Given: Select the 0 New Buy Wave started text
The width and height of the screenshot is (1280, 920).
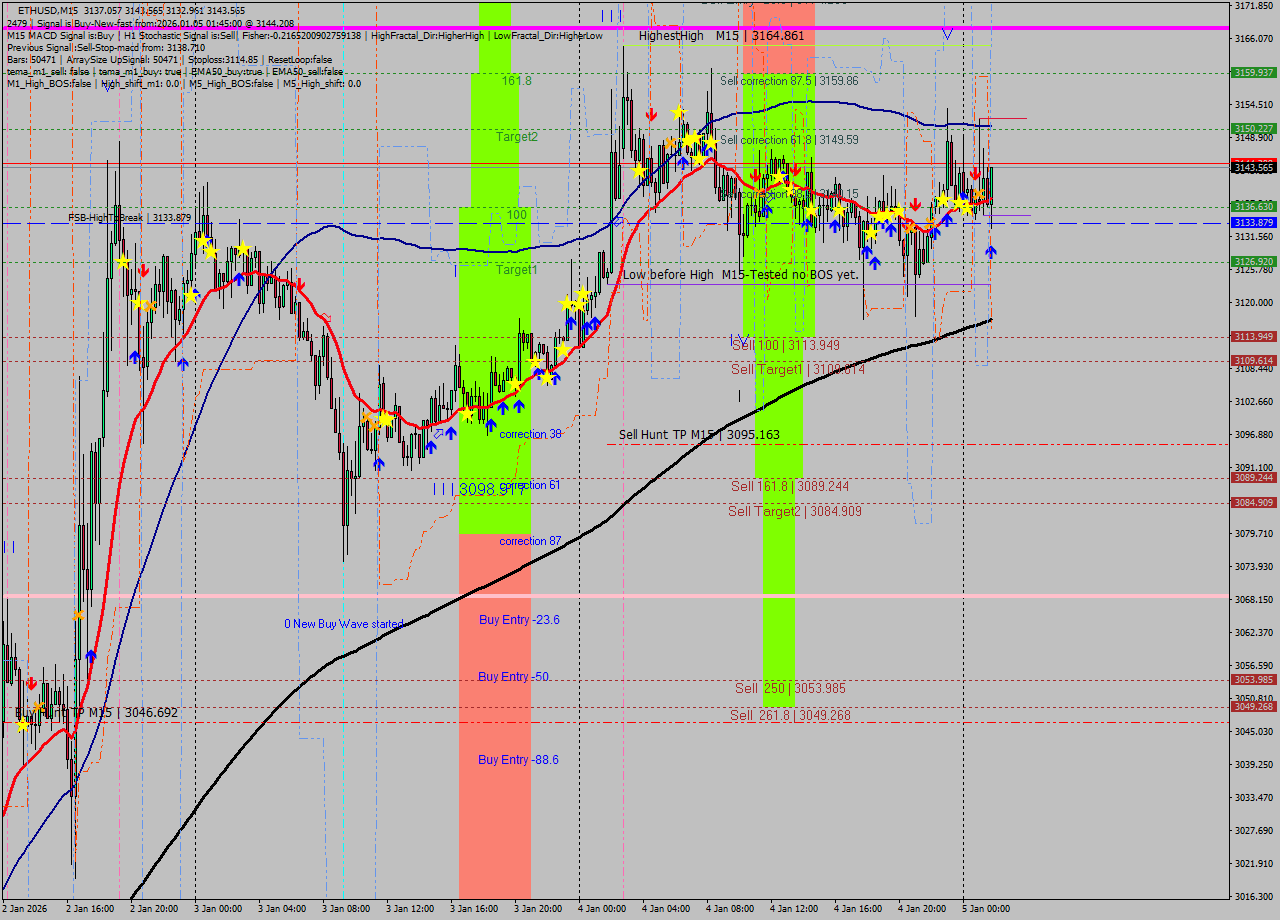Looking at the screenshot, I should pyautogui.click(x=343, y=624).
